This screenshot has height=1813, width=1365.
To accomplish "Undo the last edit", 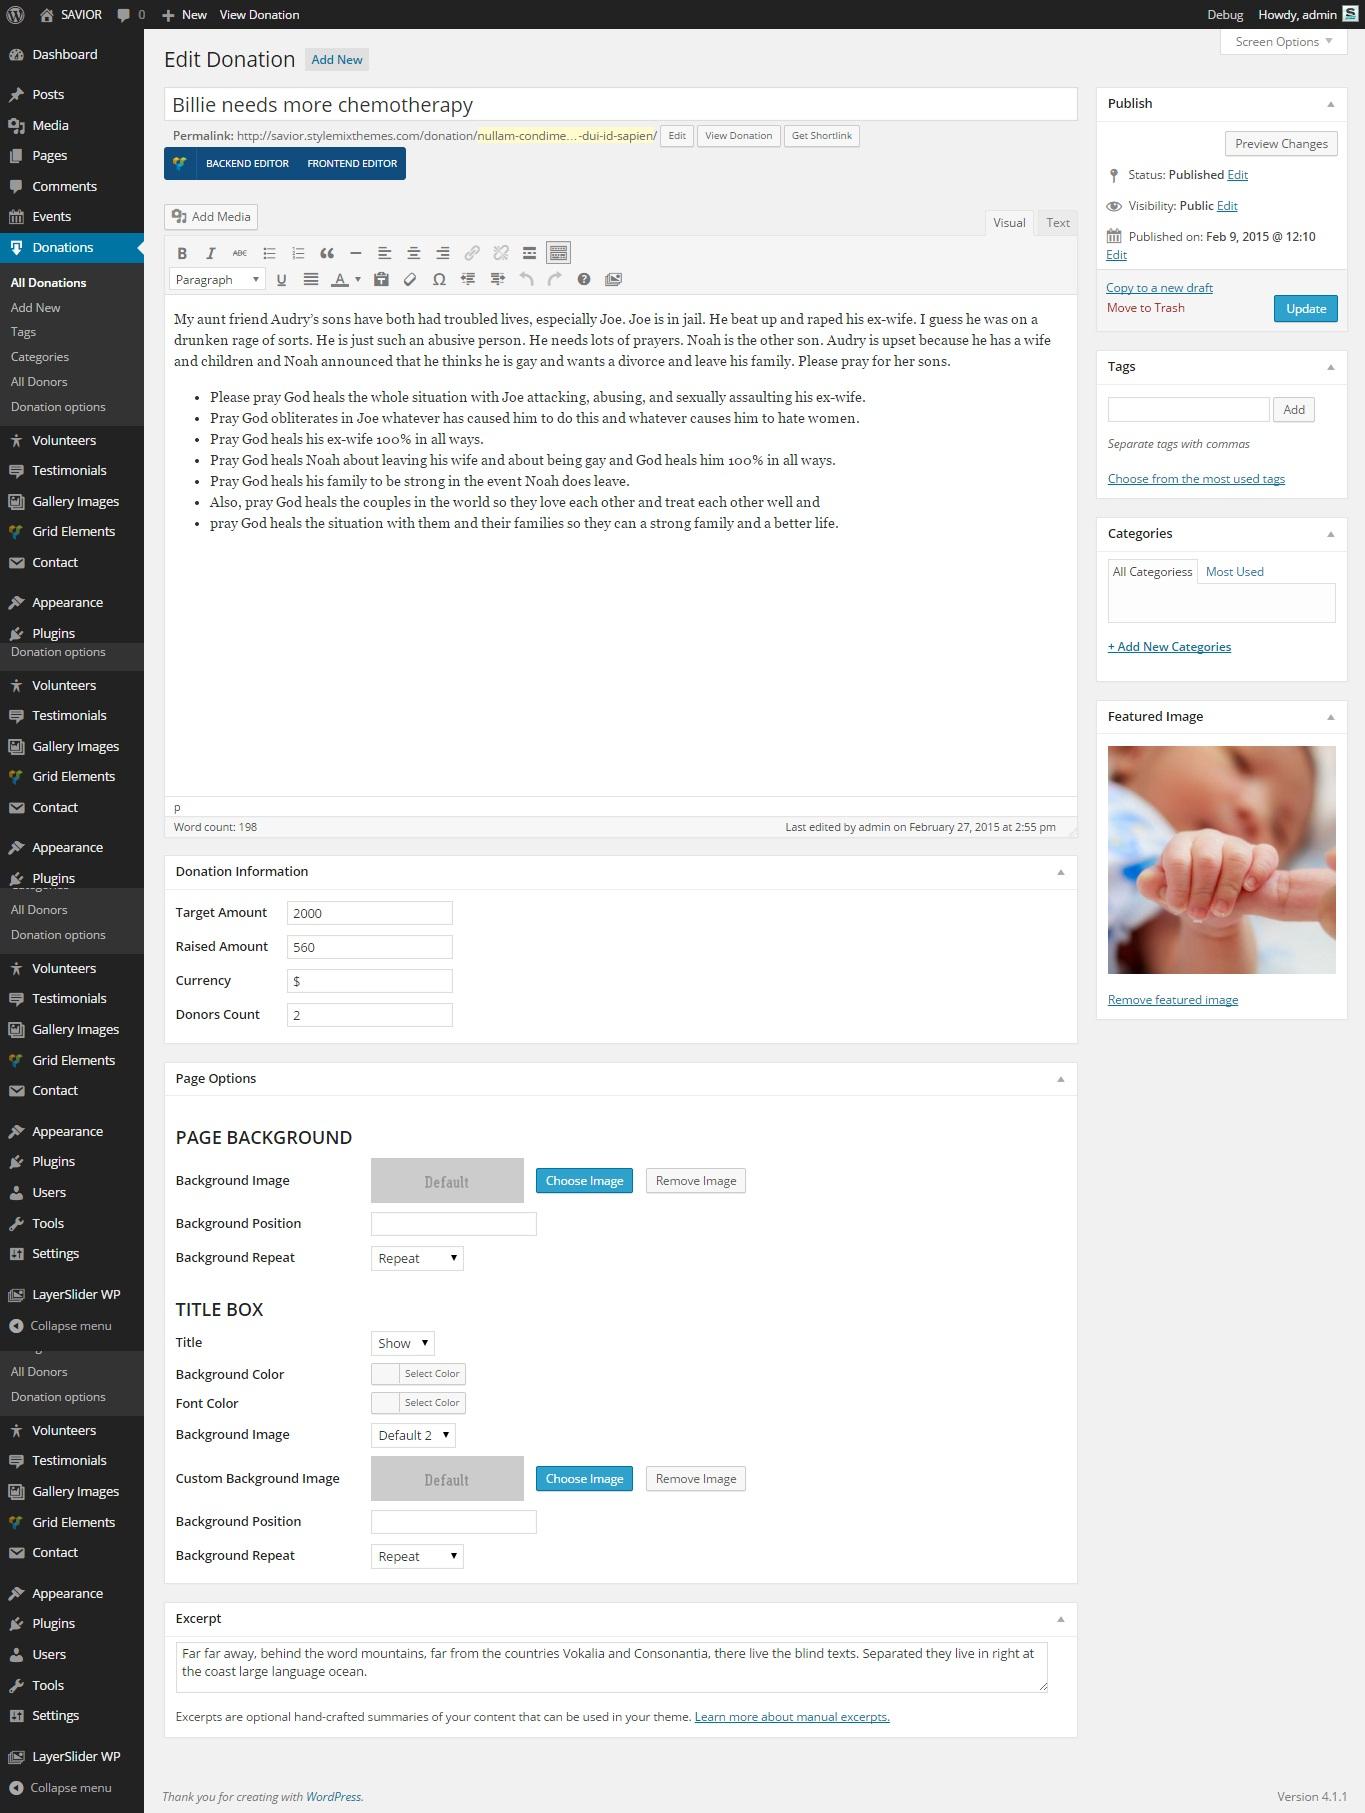I will [x=526, y=280].
